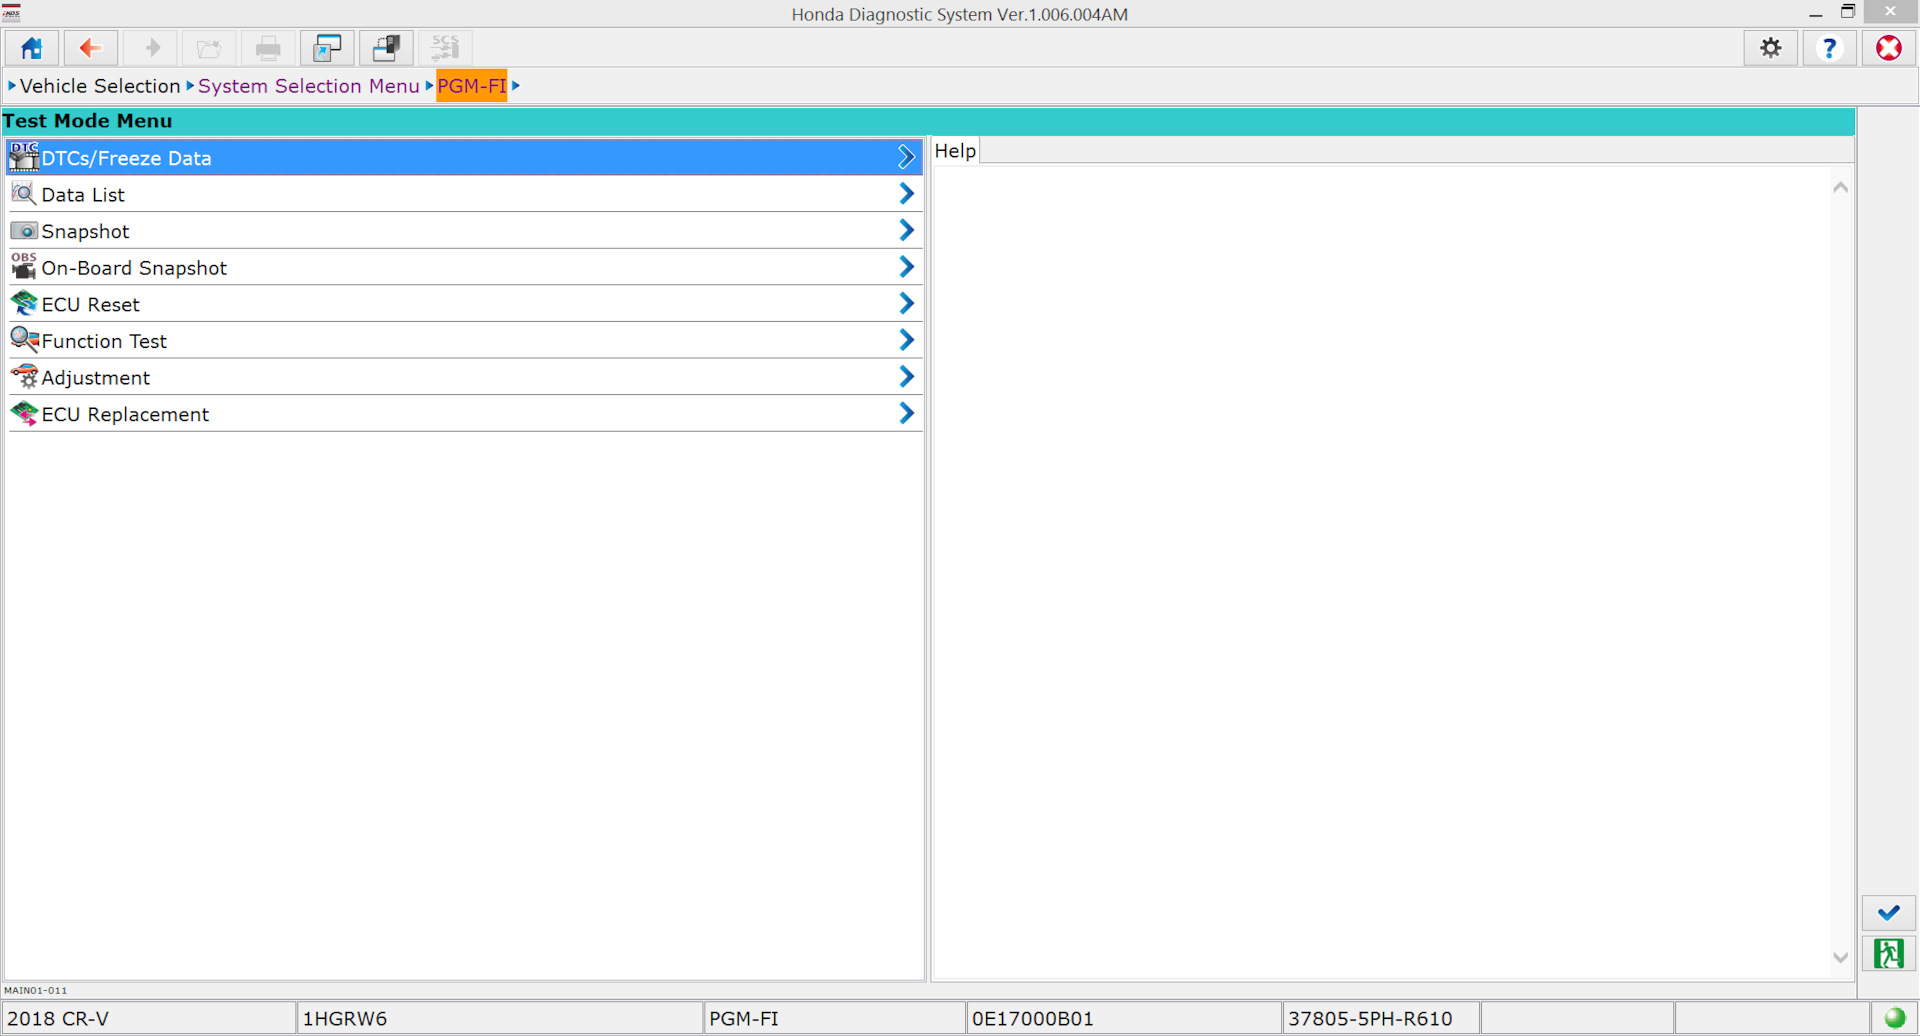Click the red X exit icon
The width and height of the screenshot is (1920, 1036).
pos(1889,48)
